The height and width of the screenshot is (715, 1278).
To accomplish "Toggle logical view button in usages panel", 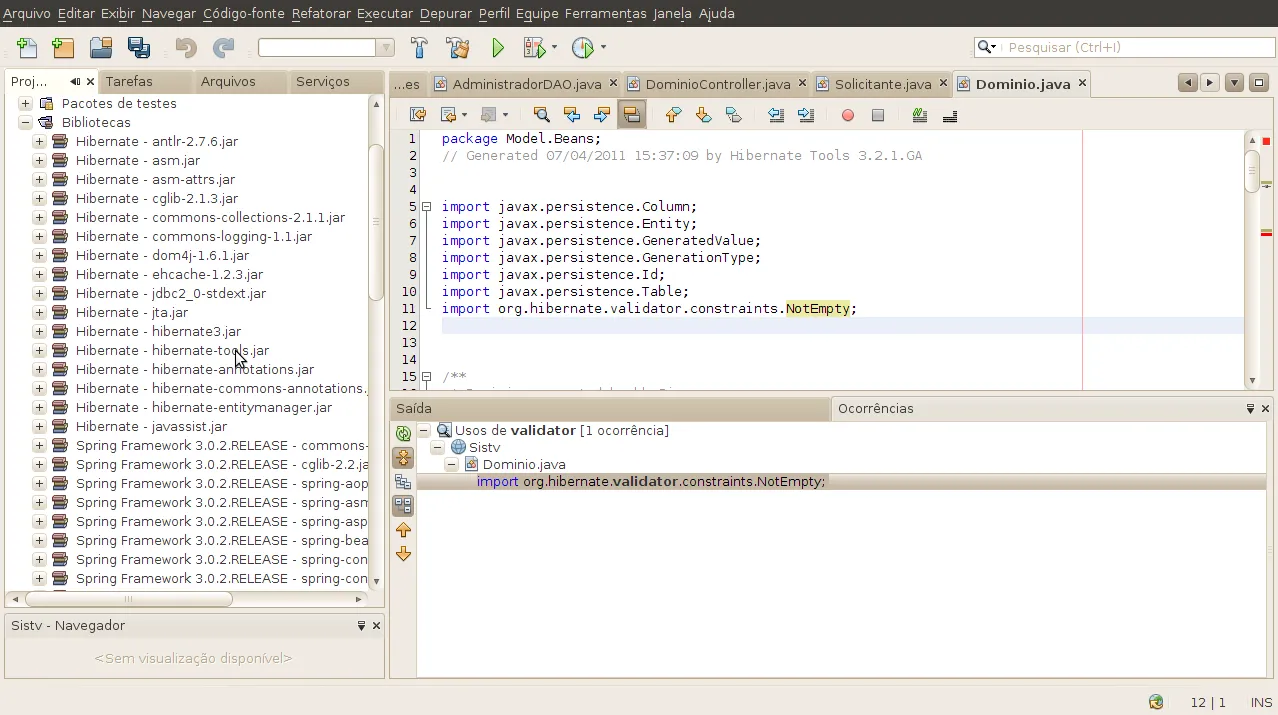I will pyautogui.click(x=403, y=482).
